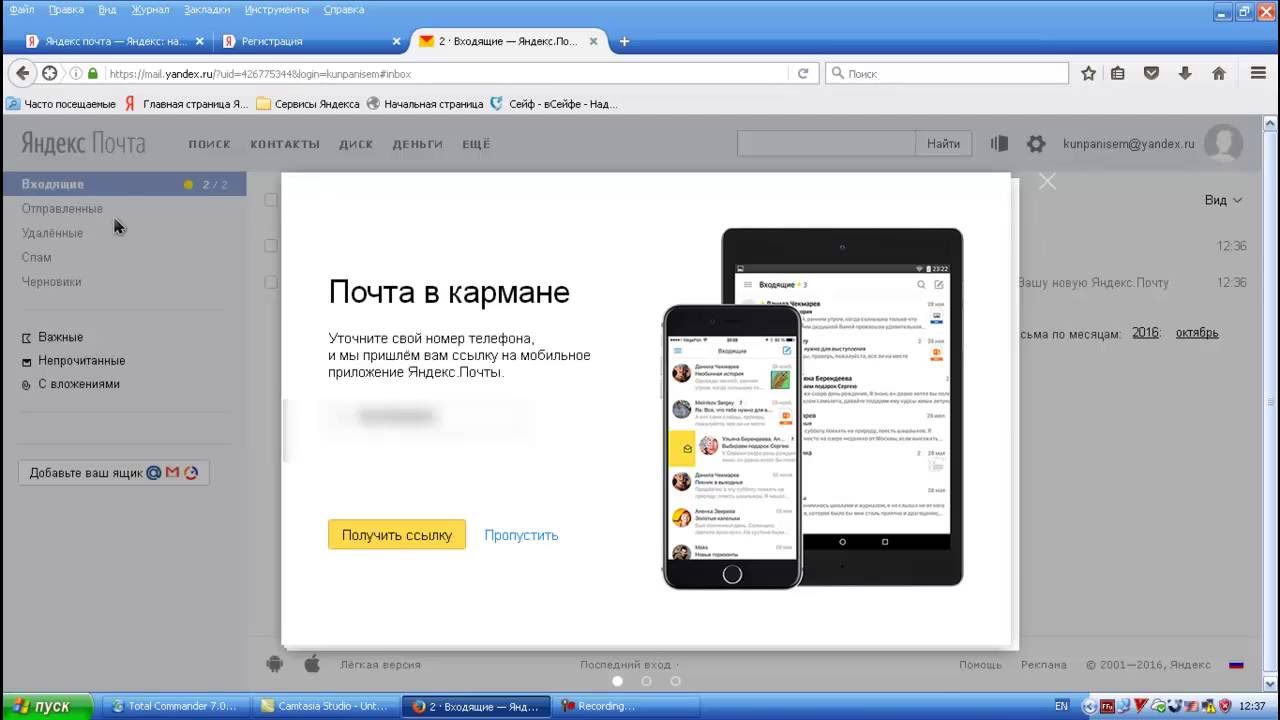Click the themes icon beside settings gear

tap(999, 144)
